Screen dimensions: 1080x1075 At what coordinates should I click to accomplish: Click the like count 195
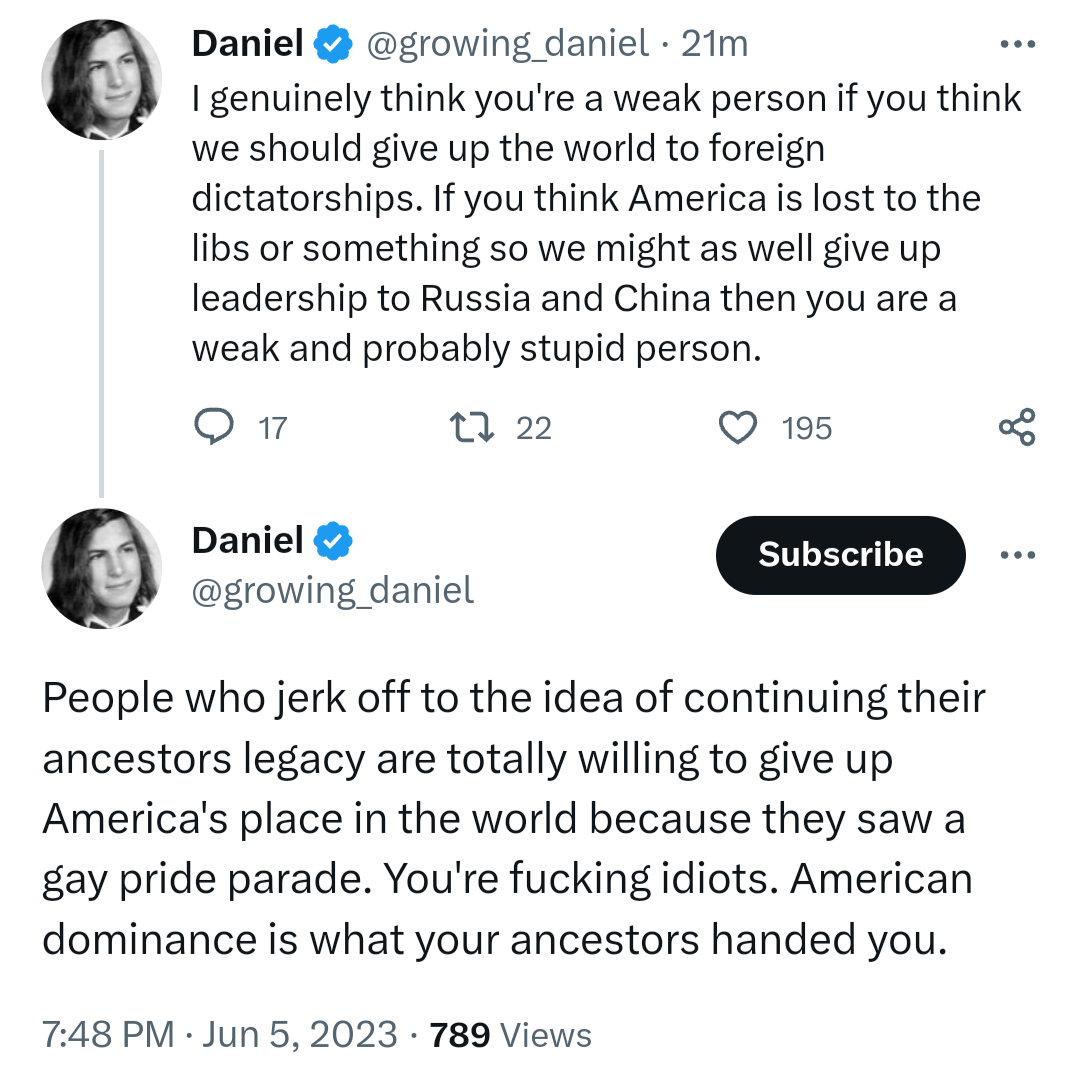pos(807,428)
